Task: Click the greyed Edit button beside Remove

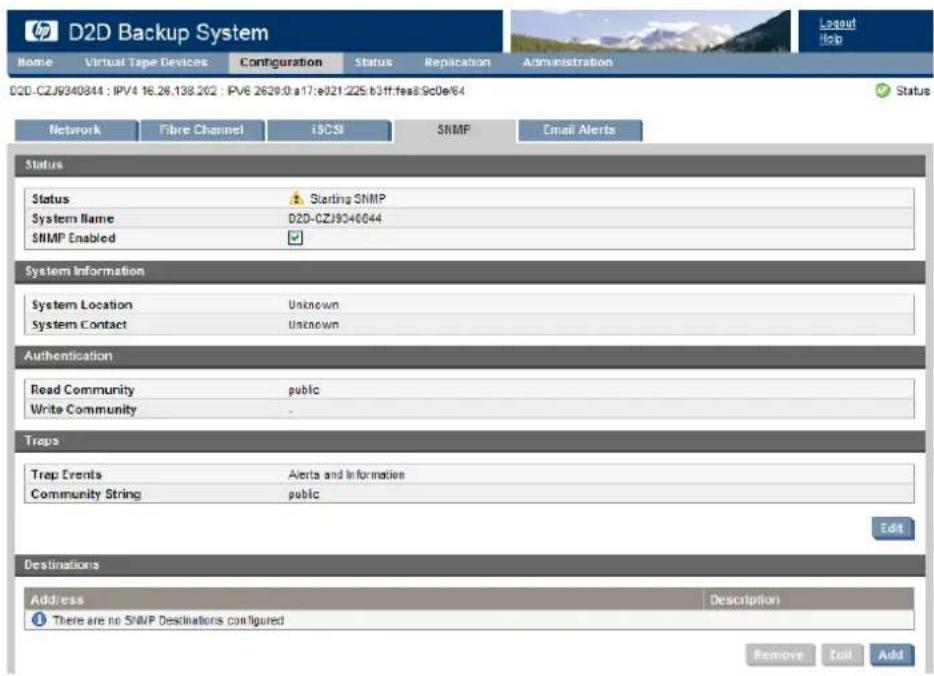Action: point(841,655)
